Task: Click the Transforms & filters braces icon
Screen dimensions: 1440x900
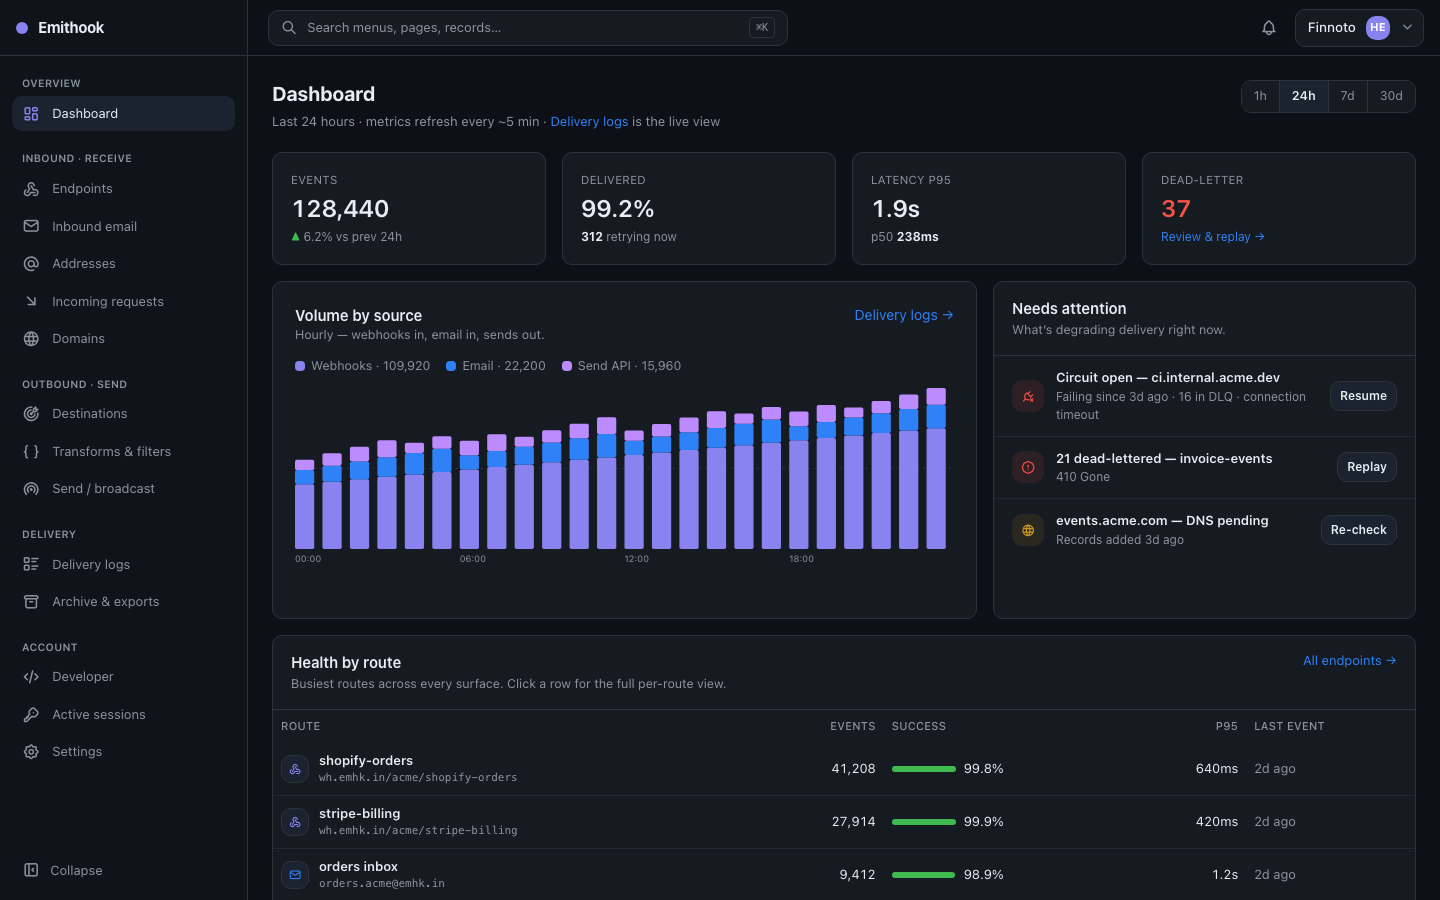Action: coord(31,451)
